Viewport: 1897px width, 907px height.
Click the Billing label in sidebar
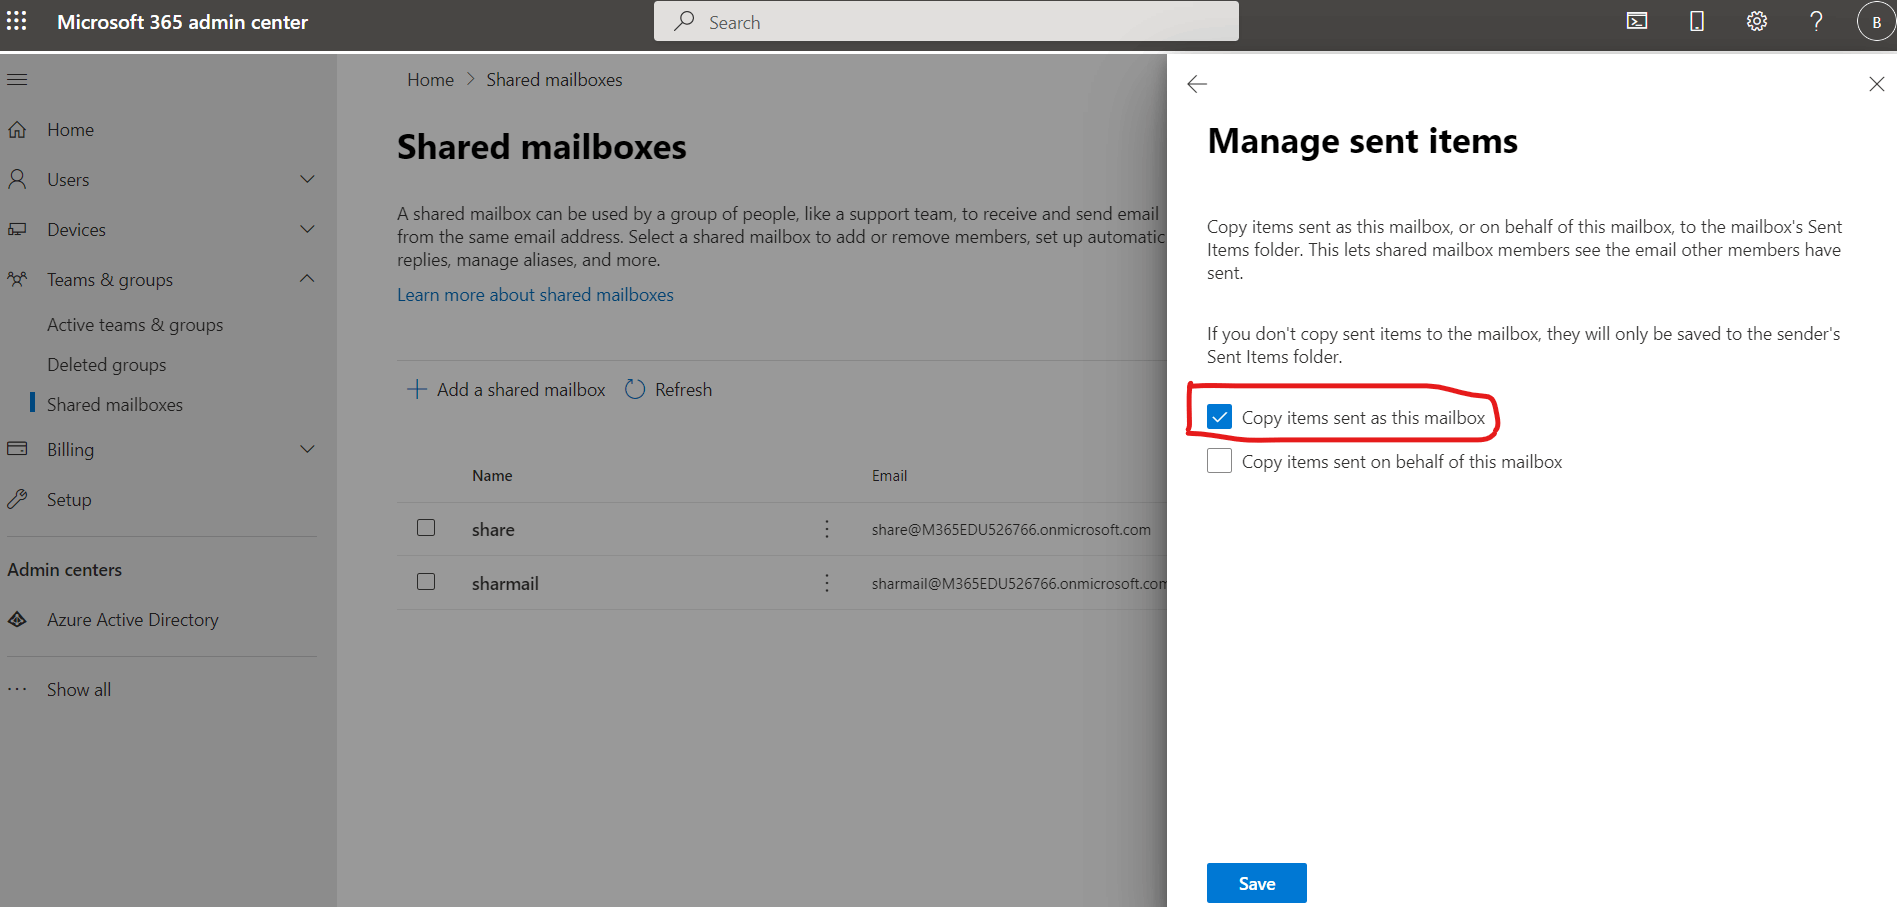click(x=70, y=450)
